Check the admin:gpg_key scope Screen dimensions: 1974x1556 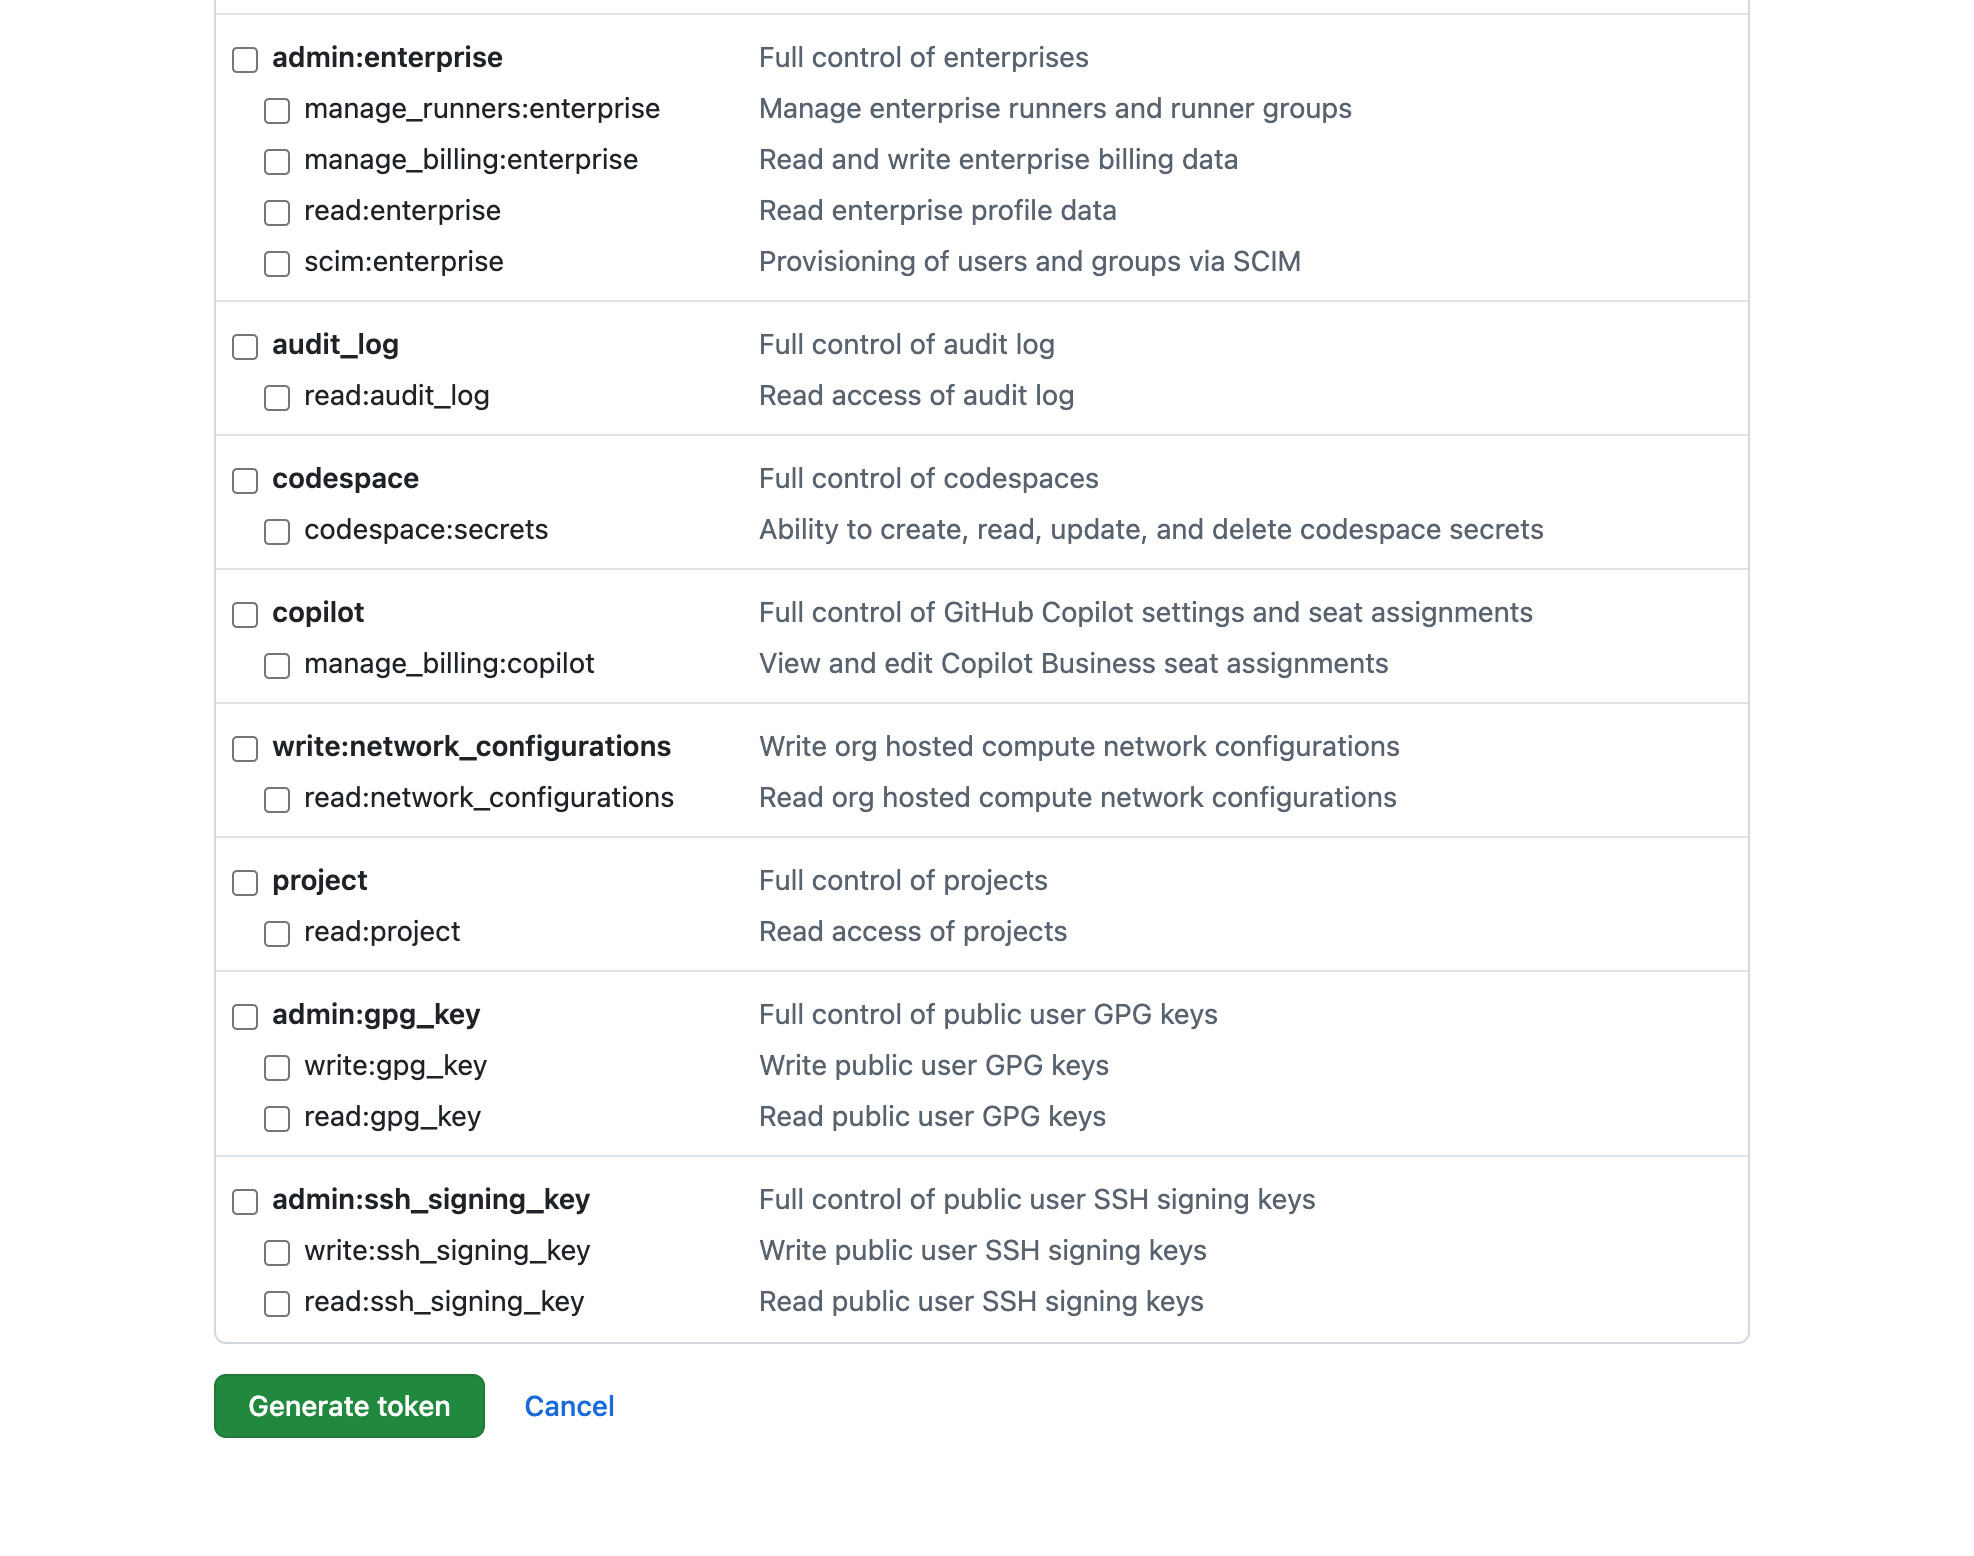(245, 1017)
